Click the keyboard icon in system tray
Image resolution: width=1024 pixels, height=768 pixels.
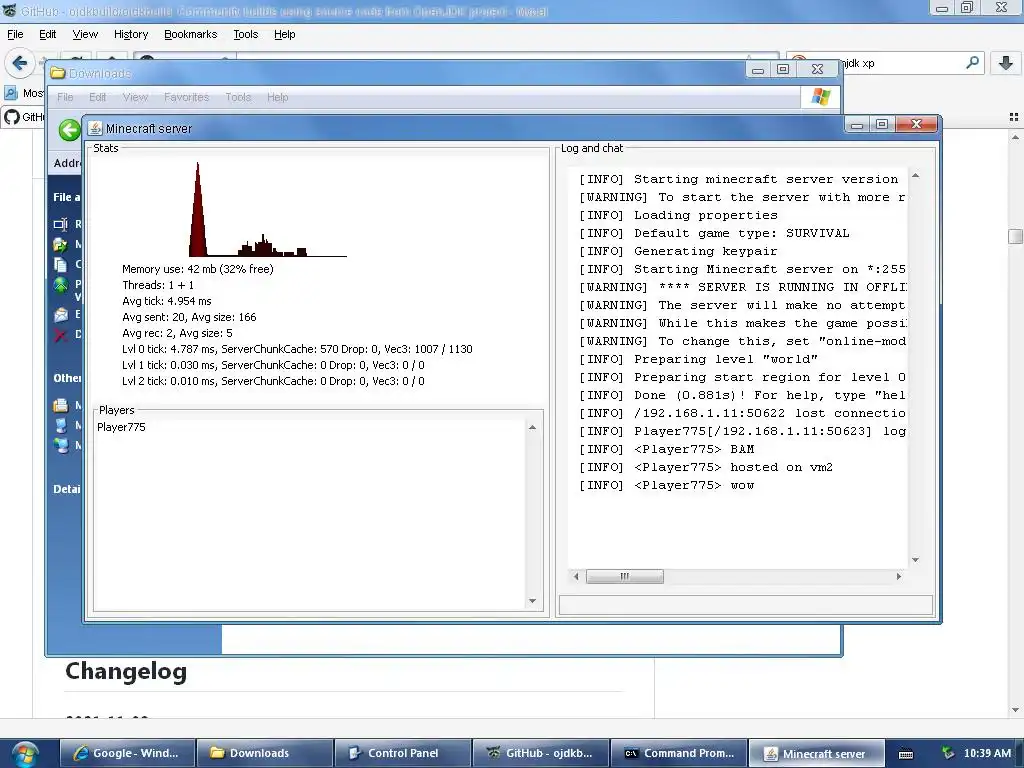(906, 754)
